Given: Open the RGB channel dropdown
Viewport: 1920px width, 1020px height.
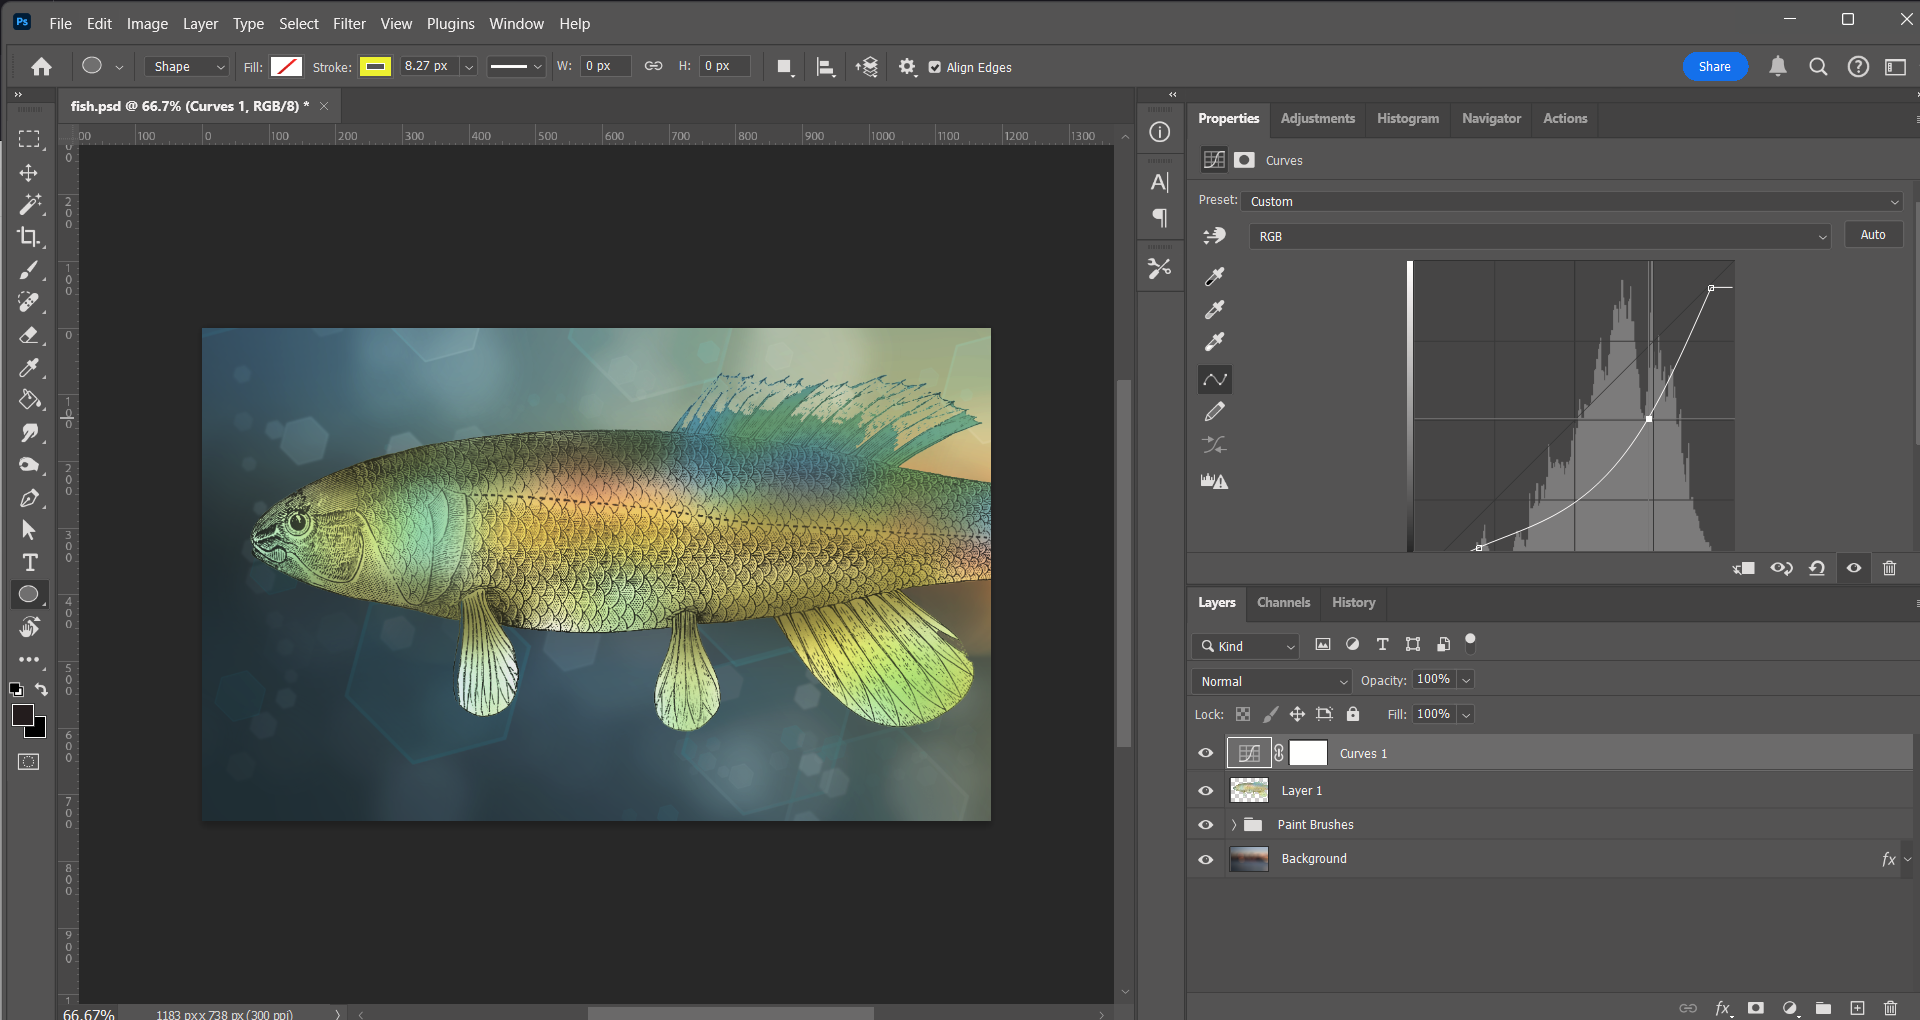Looking at the screenshot, I should point(1540,236).
